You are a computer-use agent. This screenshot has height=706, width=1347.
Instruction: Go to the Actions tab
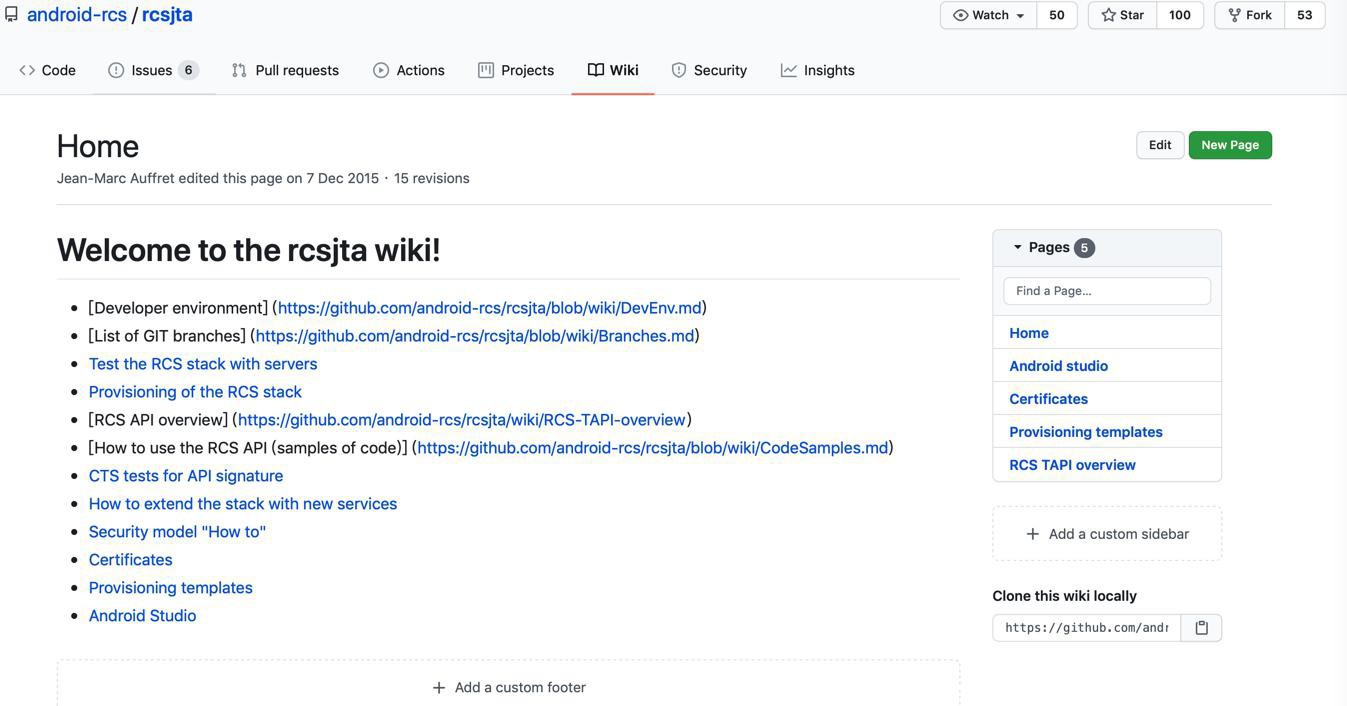click(x=409, y=70)
